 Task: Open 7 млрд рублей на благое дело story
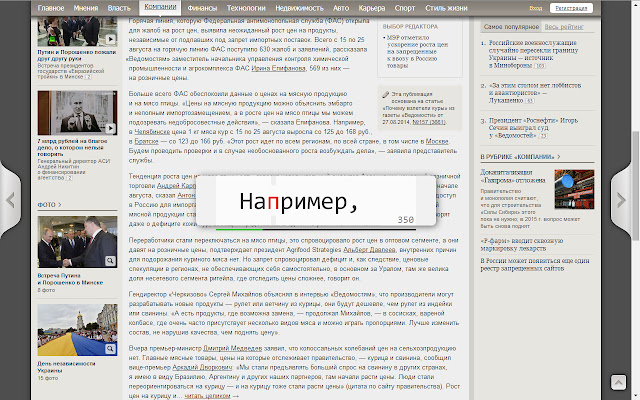(x=71, y=148)
